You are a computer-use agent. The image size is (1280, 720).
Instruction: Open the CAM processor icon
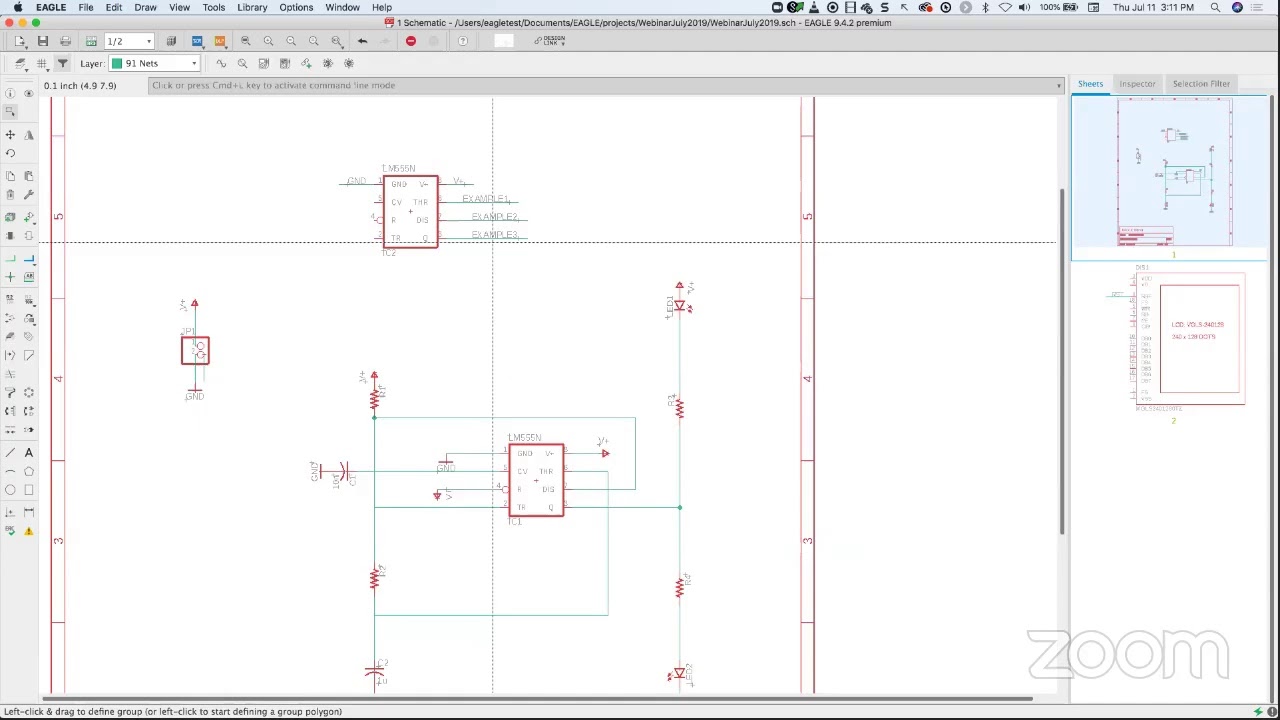[x=91, y=41]
